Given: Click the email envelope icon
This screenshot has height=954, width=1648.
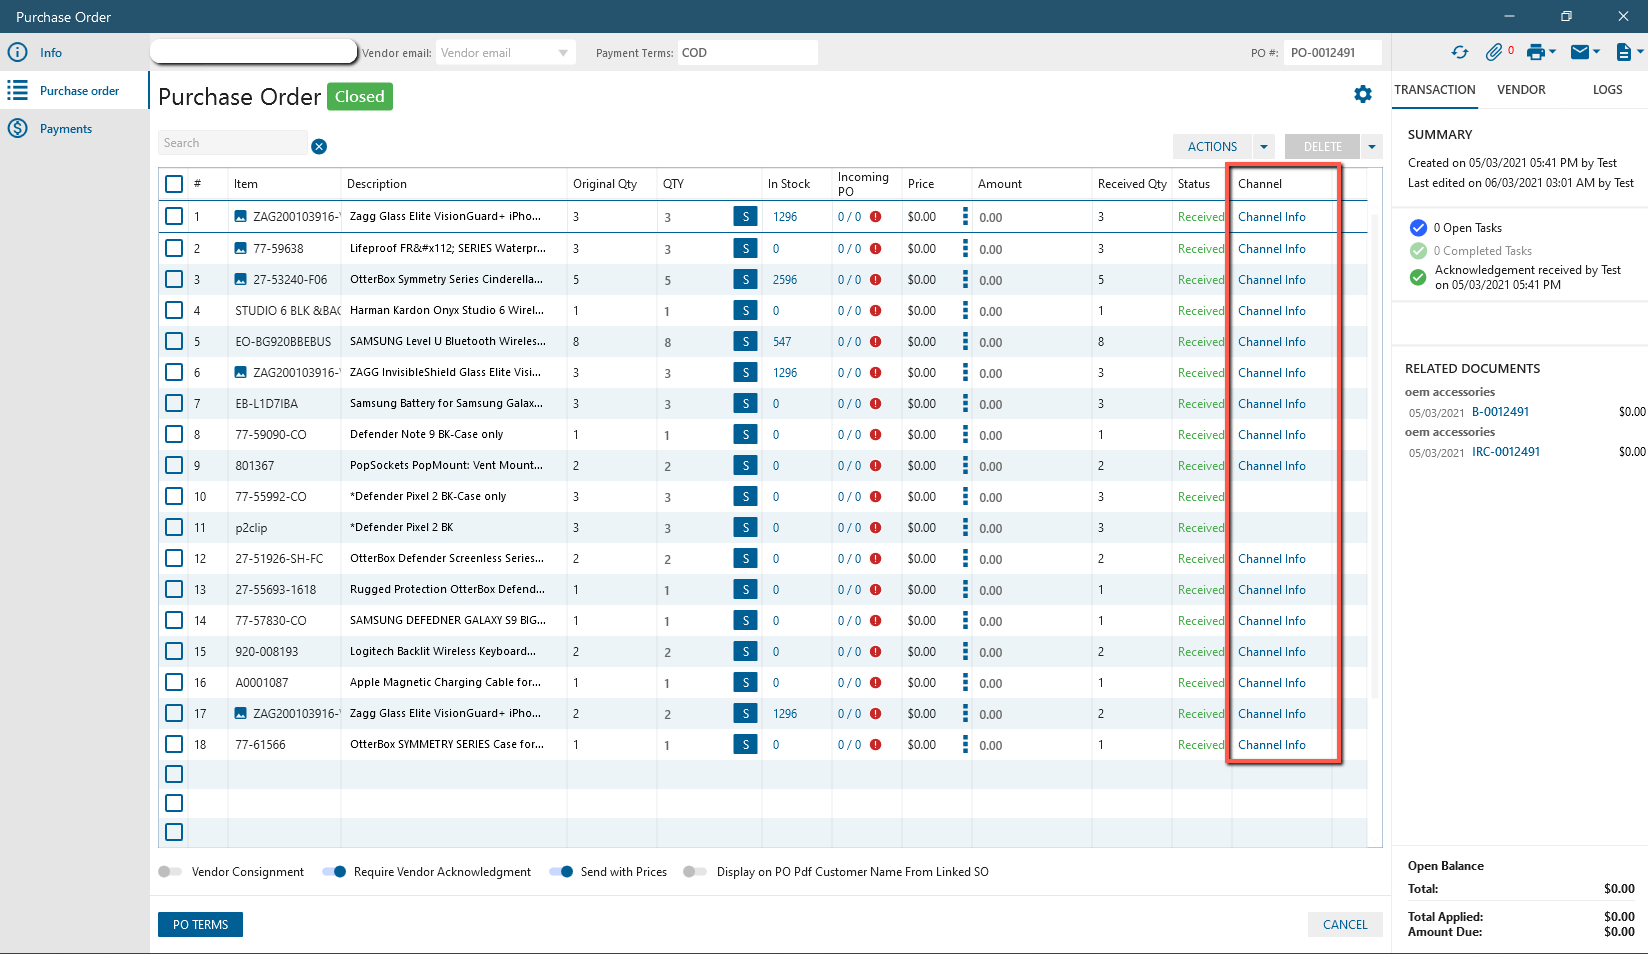Looking at the screenshot, I should click(1580, 52).
